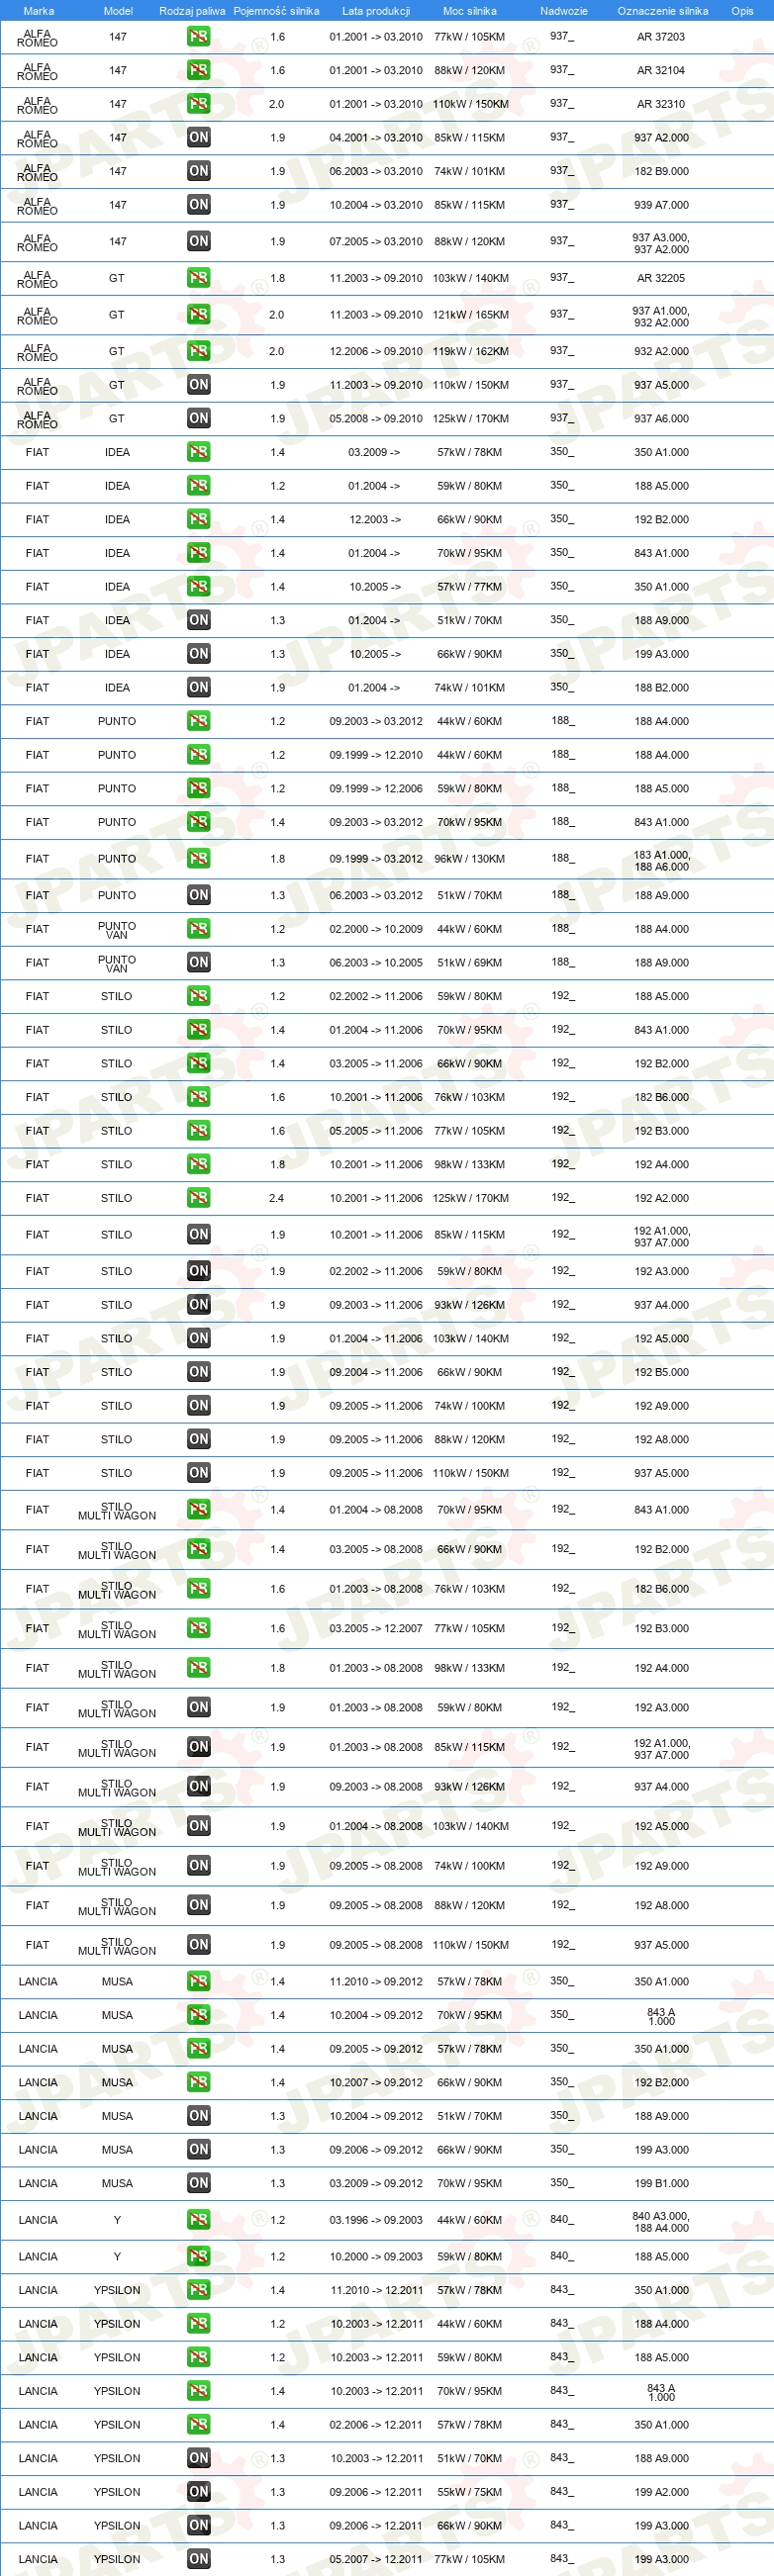This screenshot has height=2576, width=774.
Task: Click petrol icon in Musa 10.2007 -> 09.2012 row
Action: (x=199, y=2082)
